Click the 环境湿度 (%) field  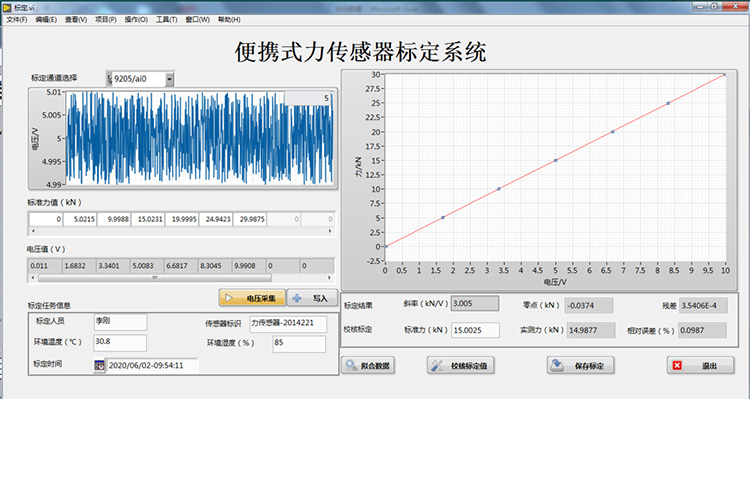point(298,343)
